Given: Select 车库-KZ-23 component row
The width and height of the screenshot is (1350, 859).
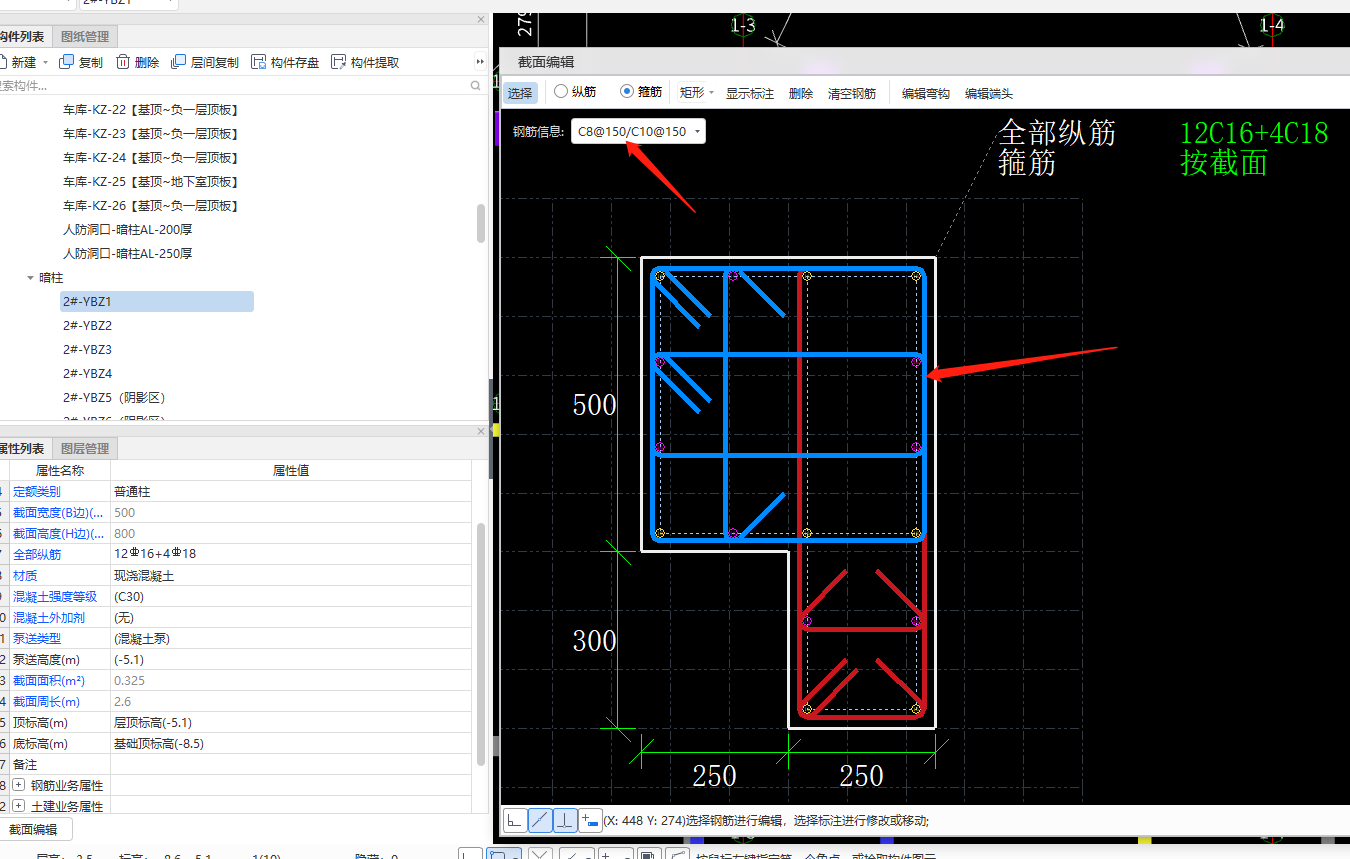Looking at the screenshot, I should (x=150, y=133).
